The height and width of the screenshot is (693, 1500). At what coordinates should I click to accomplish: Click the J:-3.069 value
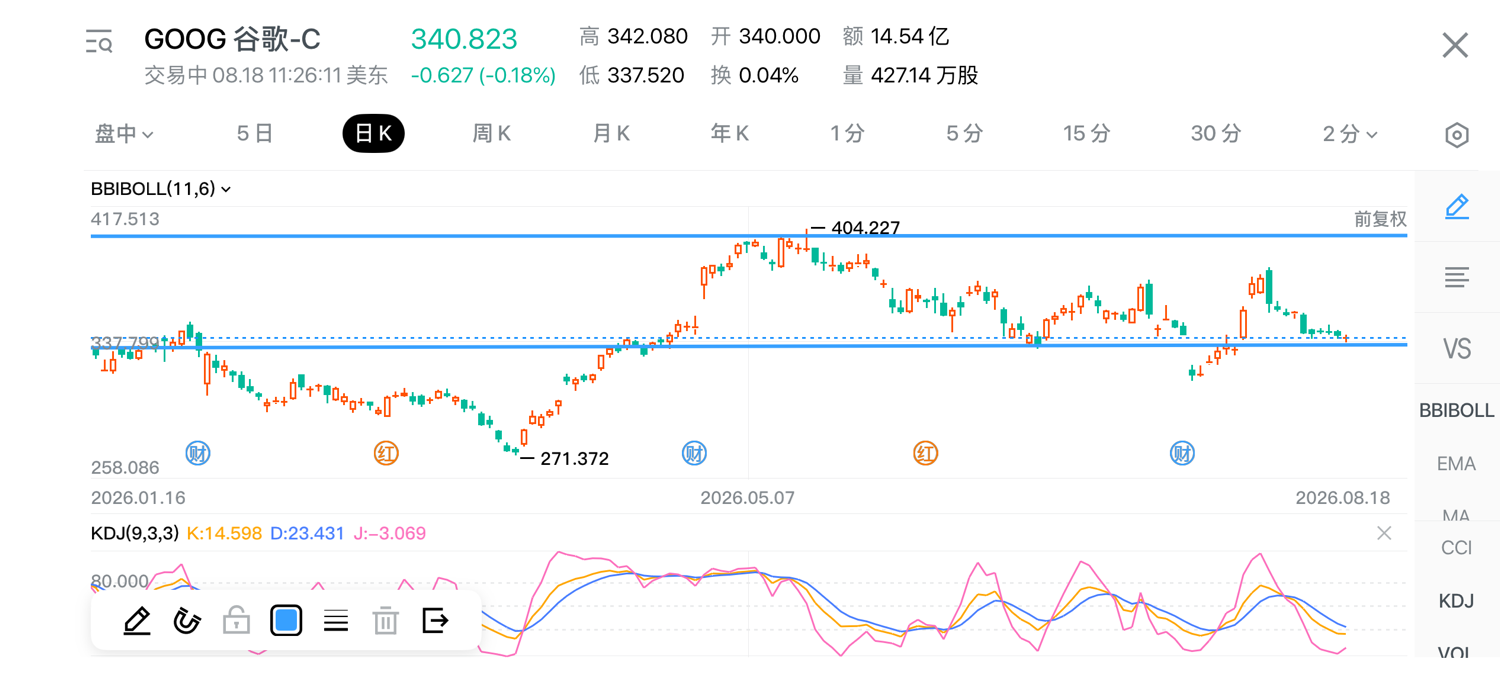[390, 533]
